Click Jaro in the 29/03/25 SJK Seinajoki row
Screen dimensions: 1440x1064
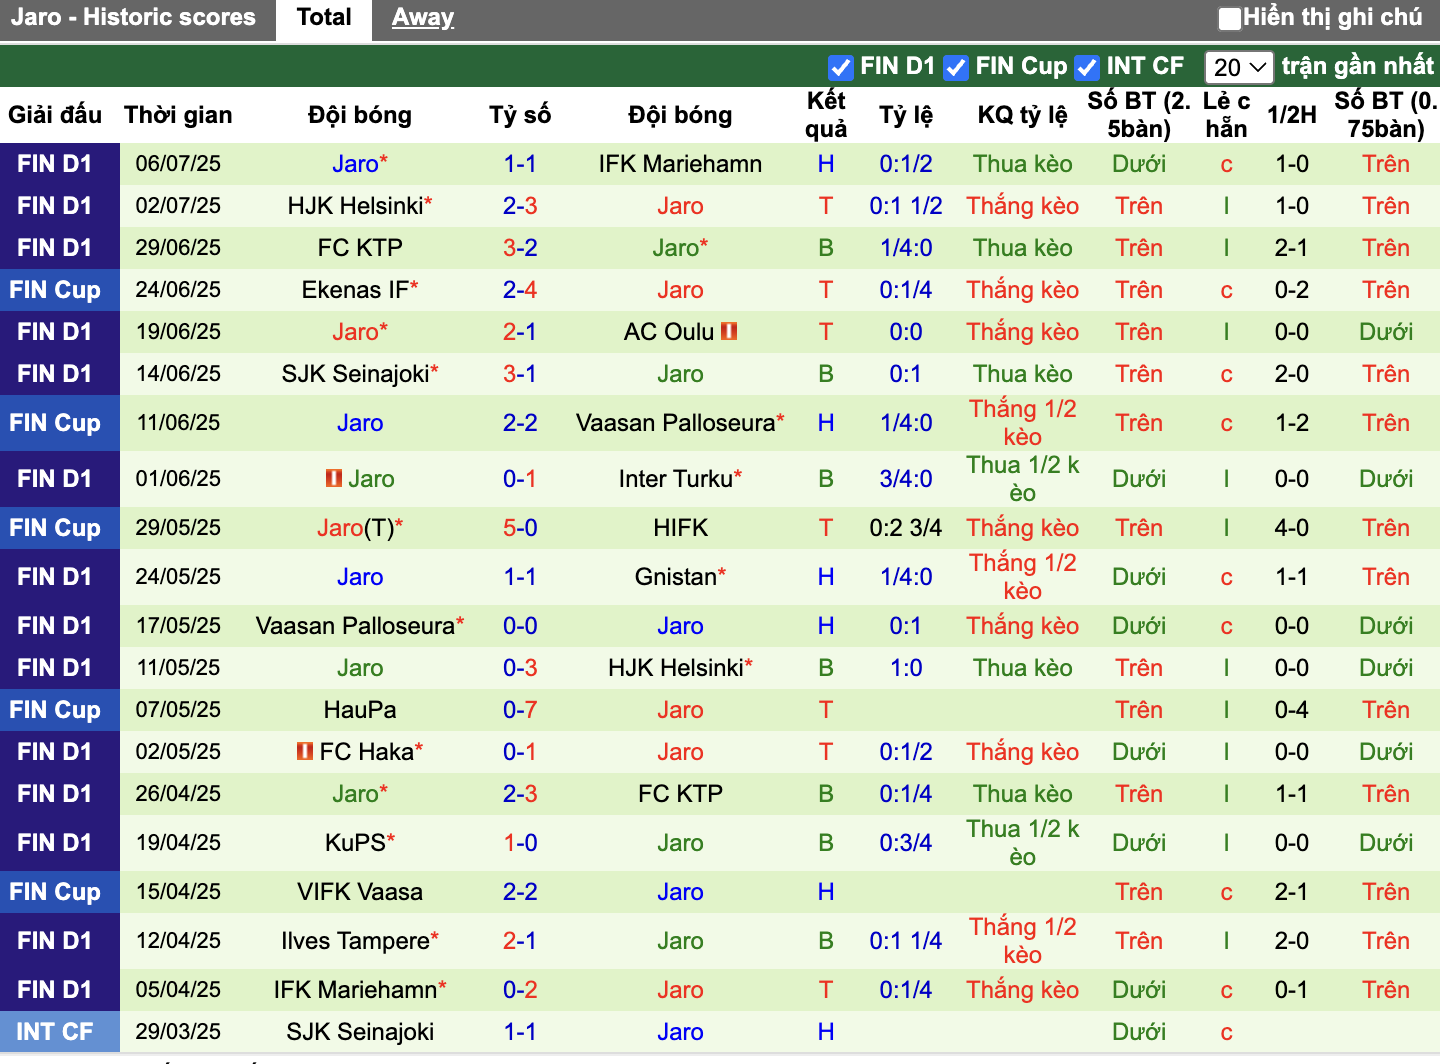point(680,1032)
